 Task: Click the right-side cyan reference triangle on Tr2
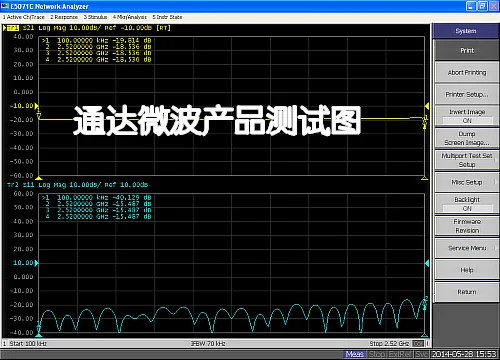tap(427, 263)
